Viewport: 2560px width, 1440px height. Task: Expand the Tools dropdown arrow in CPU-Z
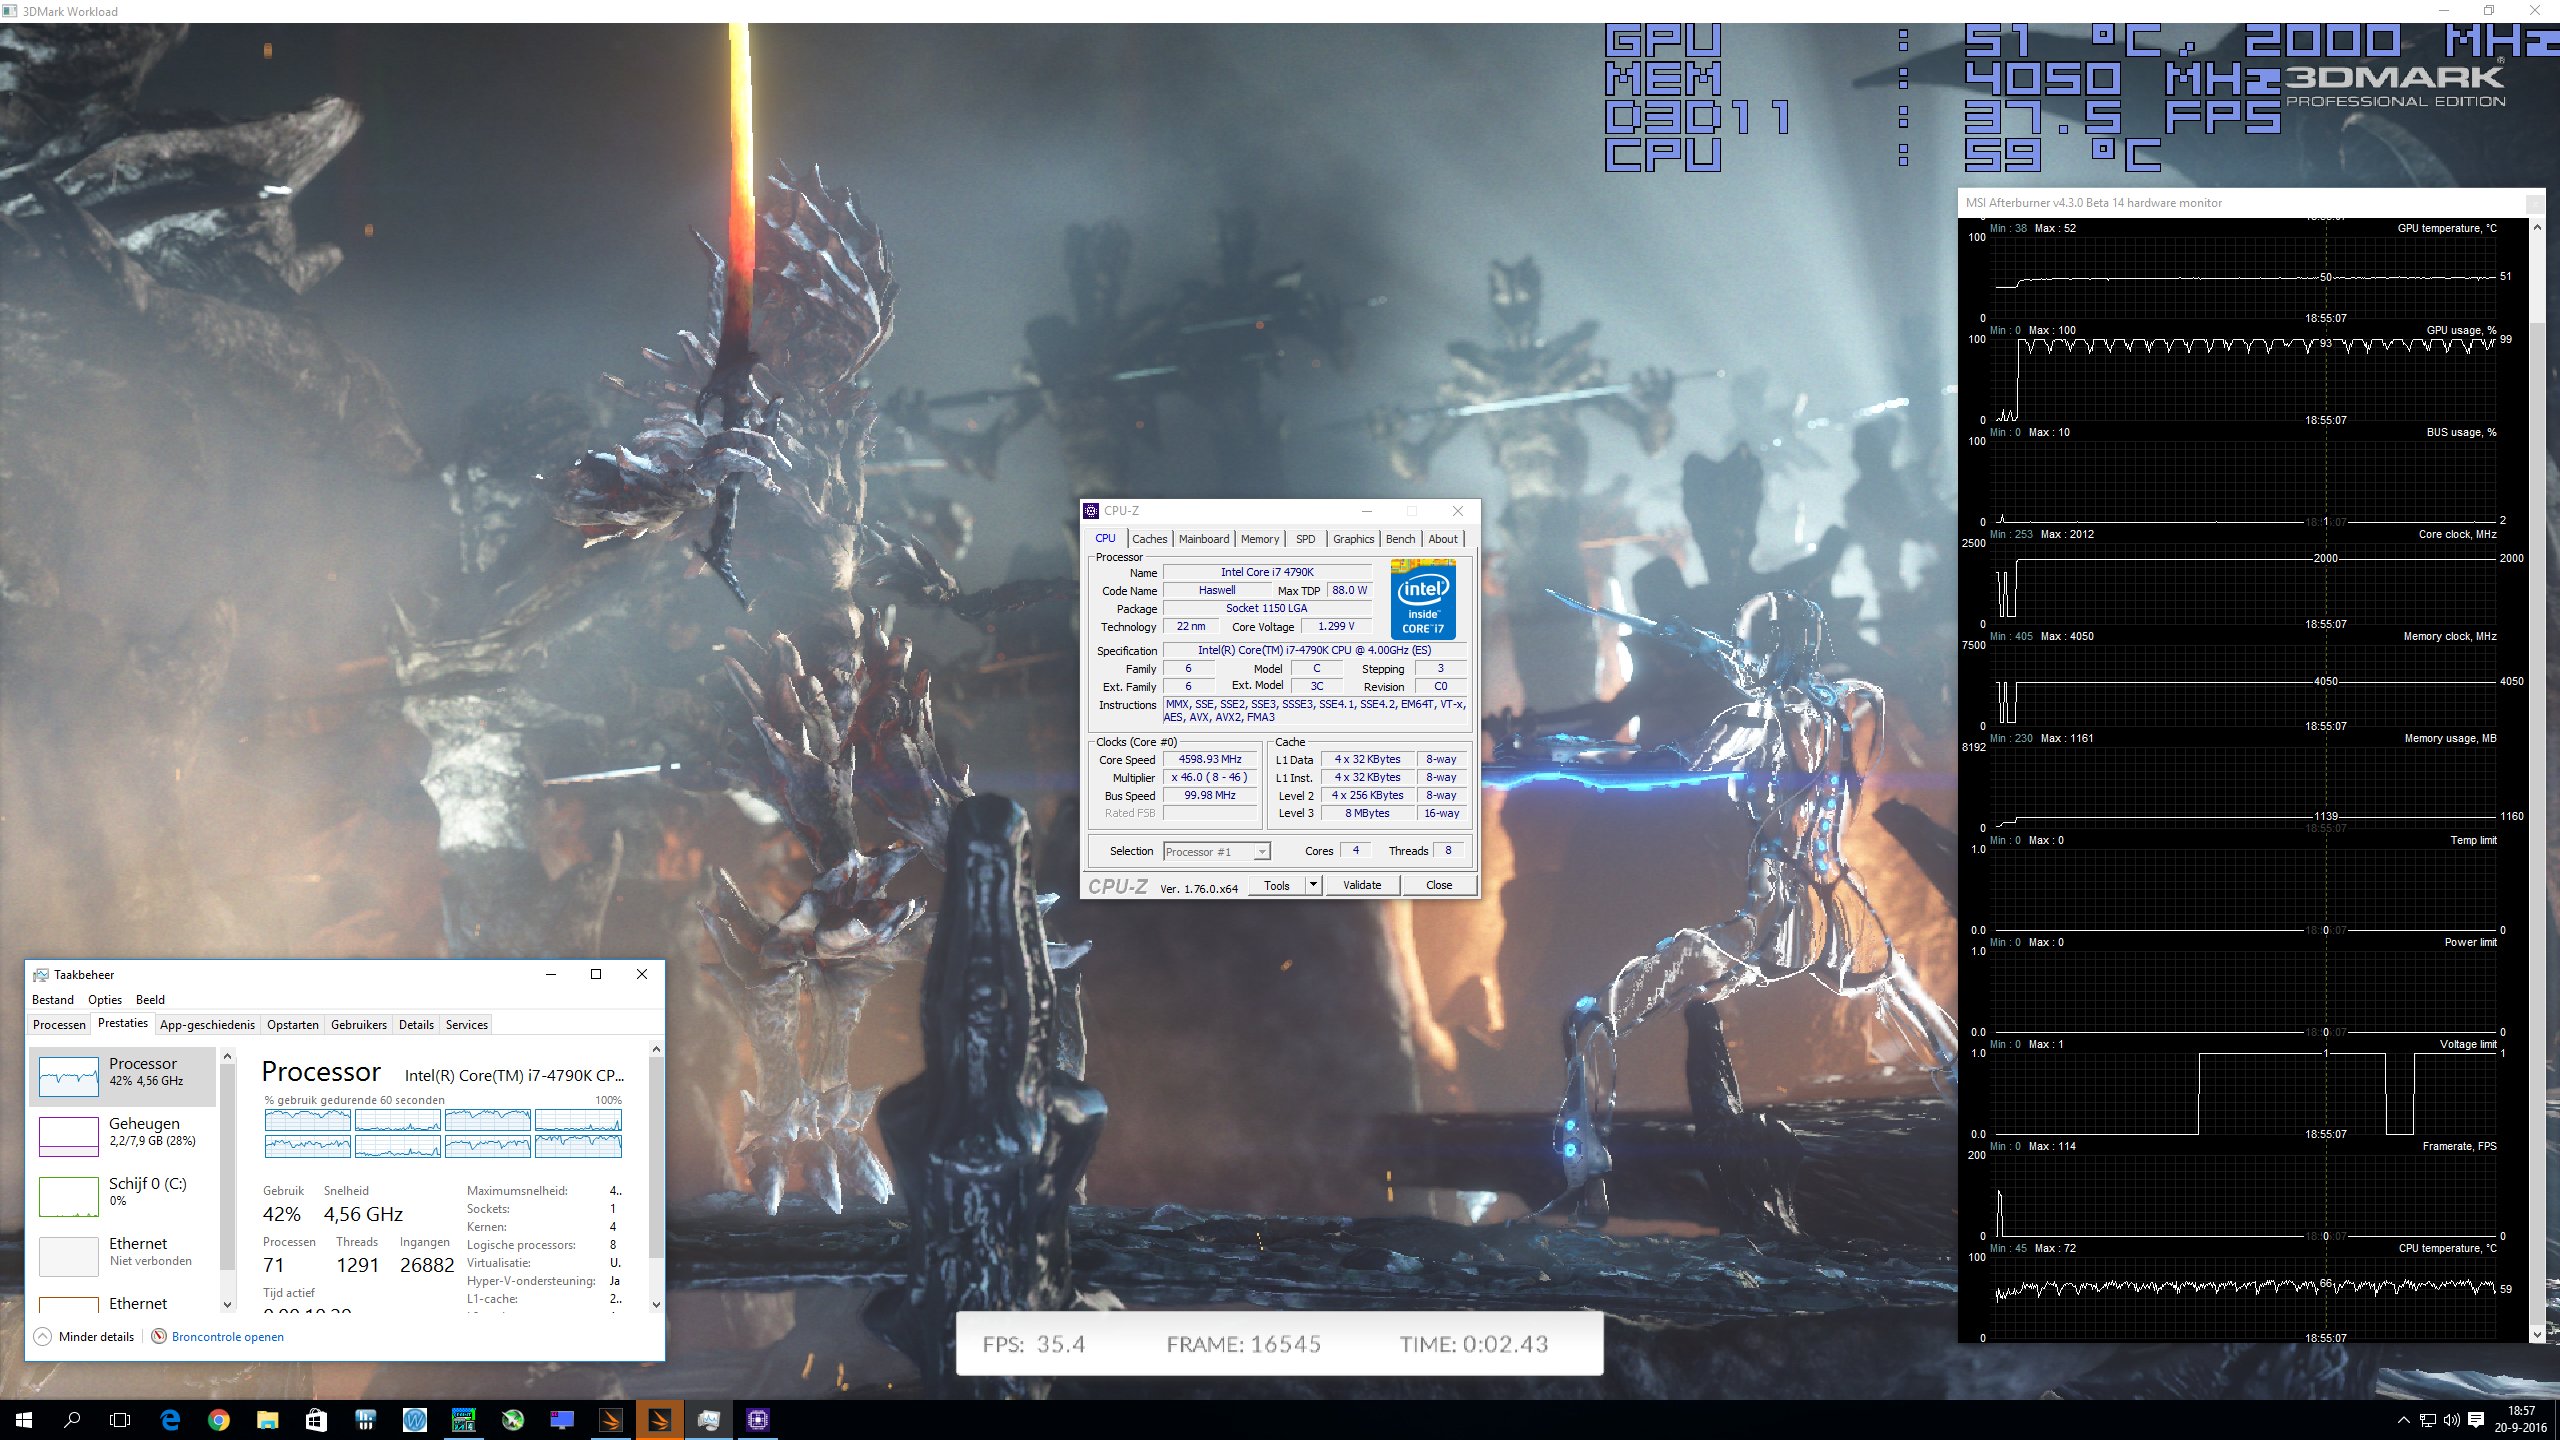click(x=1313, y=885)
